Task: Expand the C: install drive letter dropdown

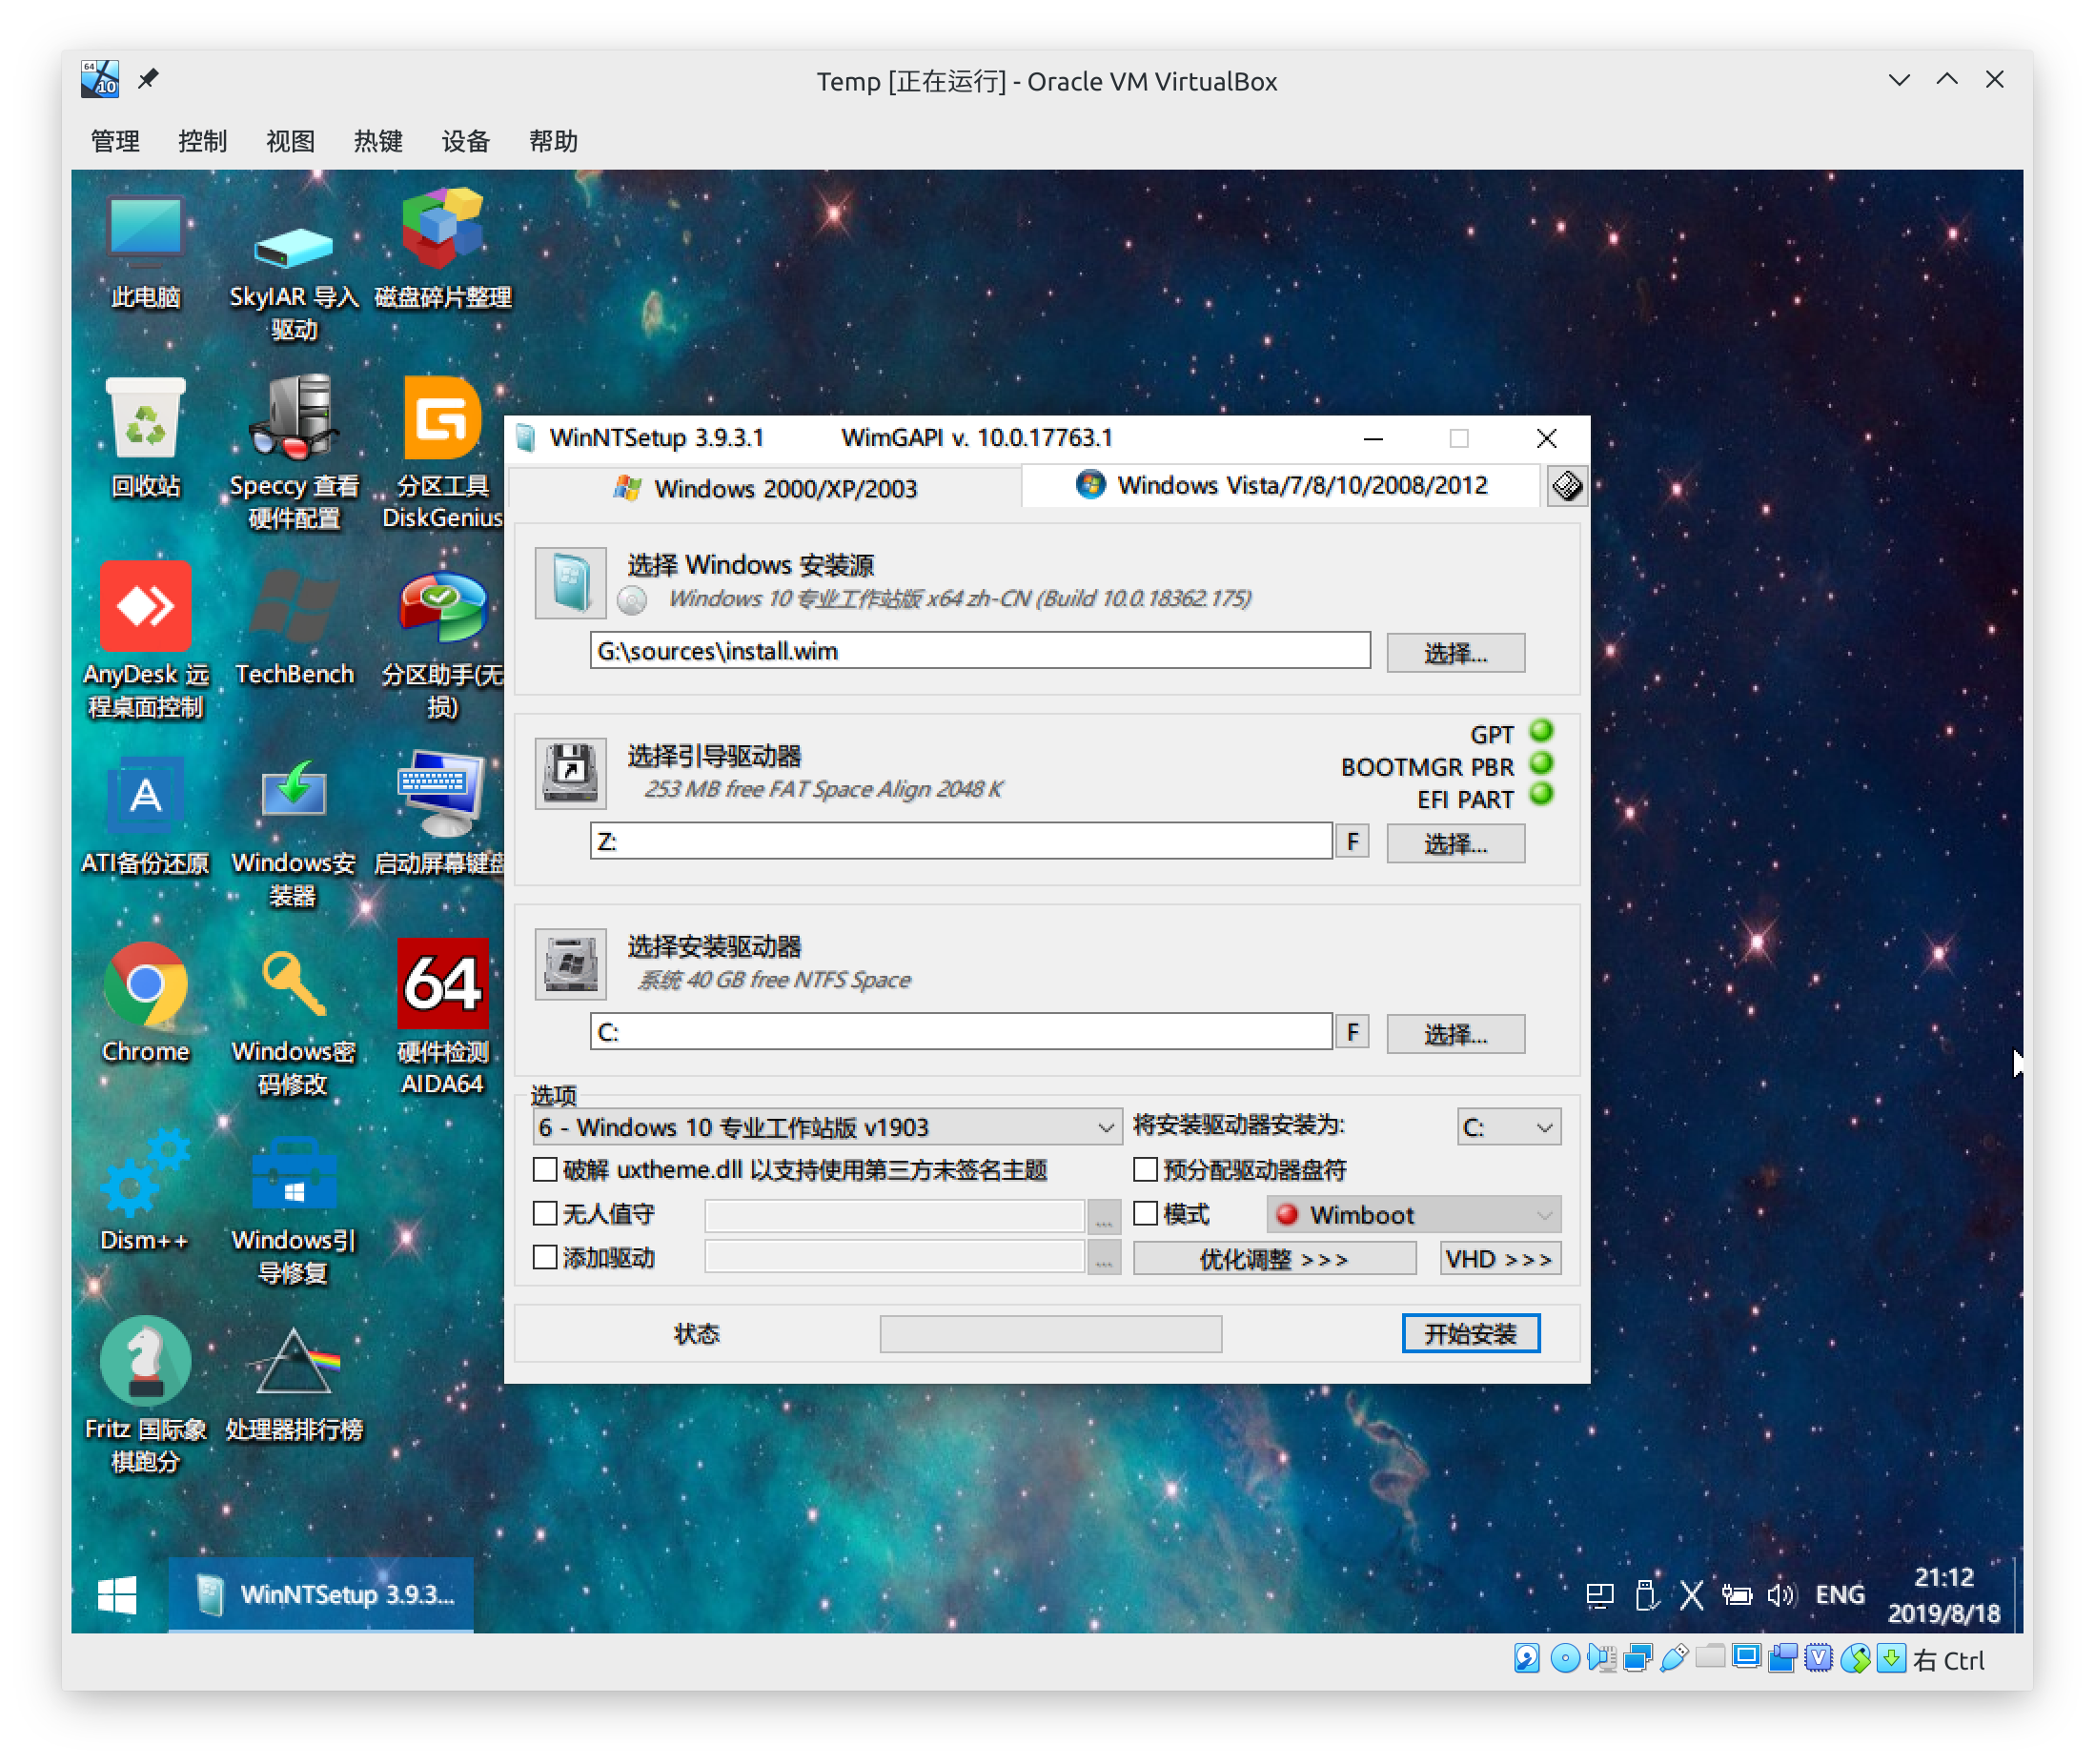Action: point(1509,1128)
